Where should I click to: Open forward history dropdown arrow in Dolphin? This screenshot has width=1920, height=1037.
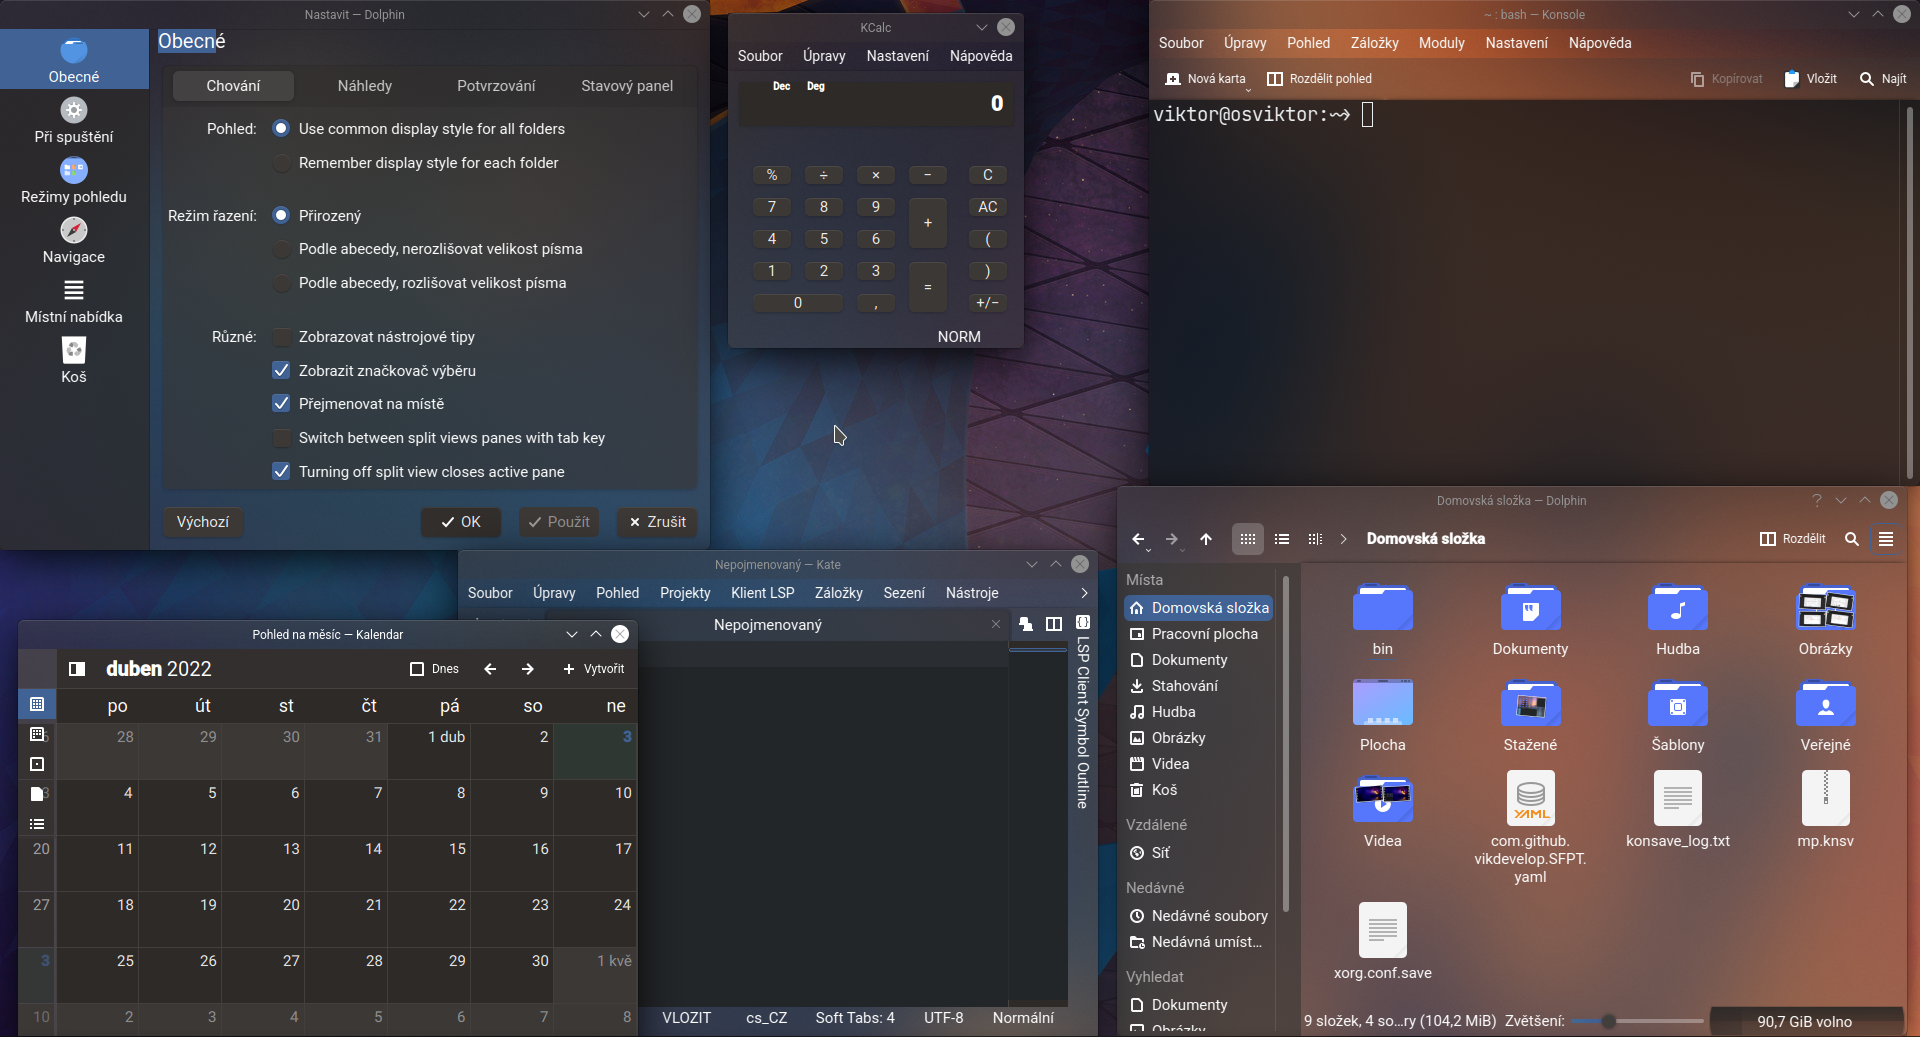coord(1182,550)
